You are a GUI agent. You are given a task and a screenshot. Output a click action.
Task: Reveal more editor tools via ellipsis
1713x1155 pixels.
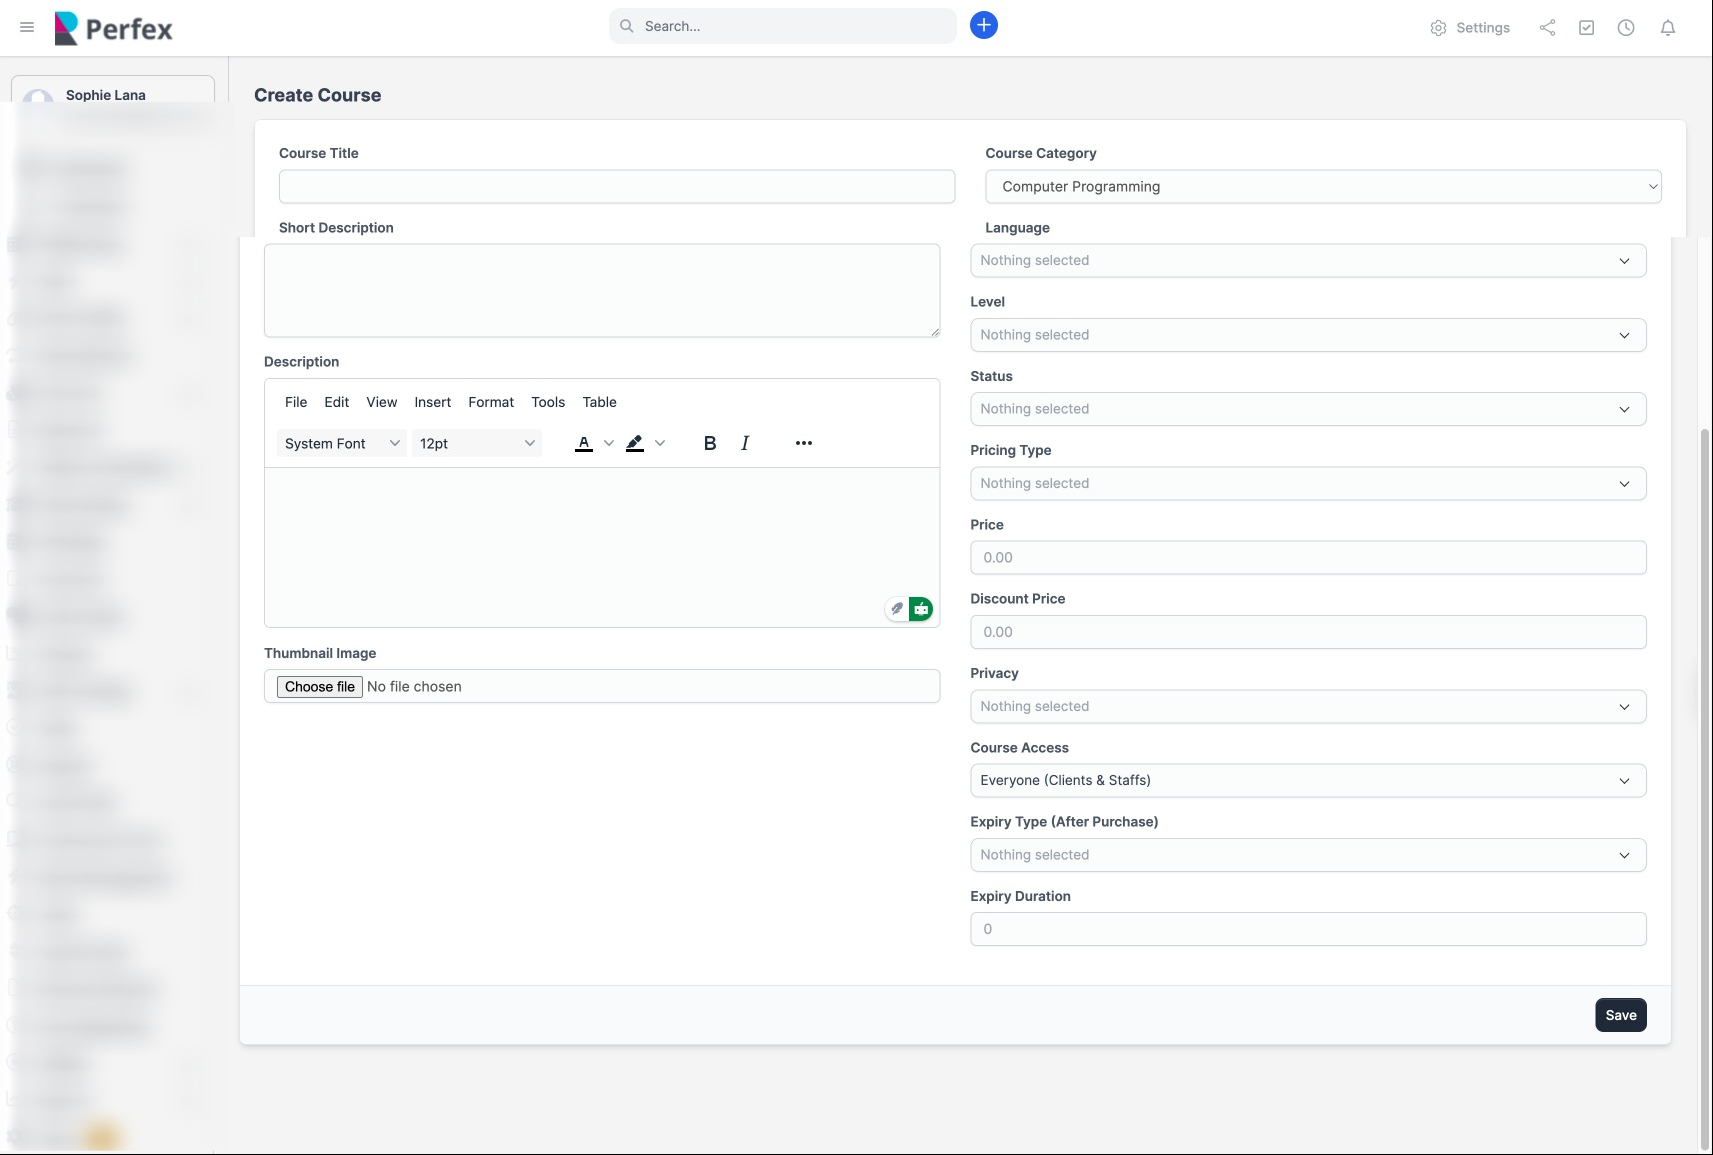pos(803,443)
